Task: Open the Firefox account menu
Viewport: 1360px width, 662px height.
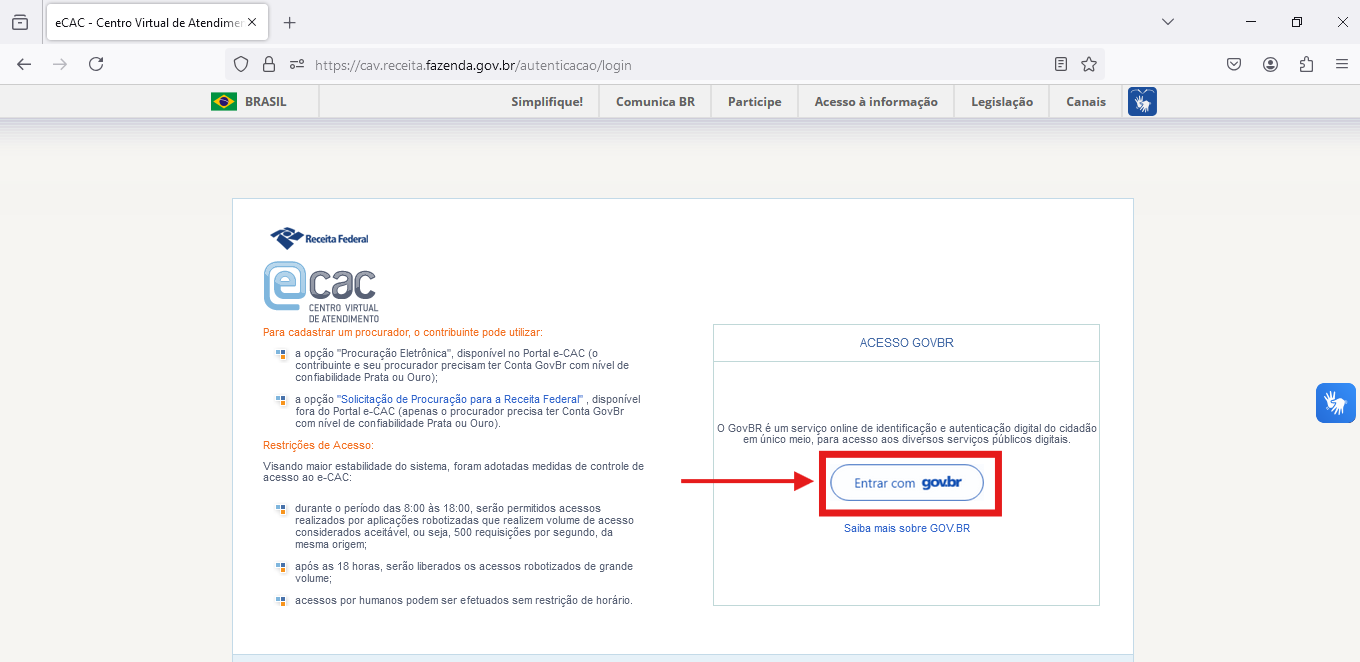Action: 1270,64
